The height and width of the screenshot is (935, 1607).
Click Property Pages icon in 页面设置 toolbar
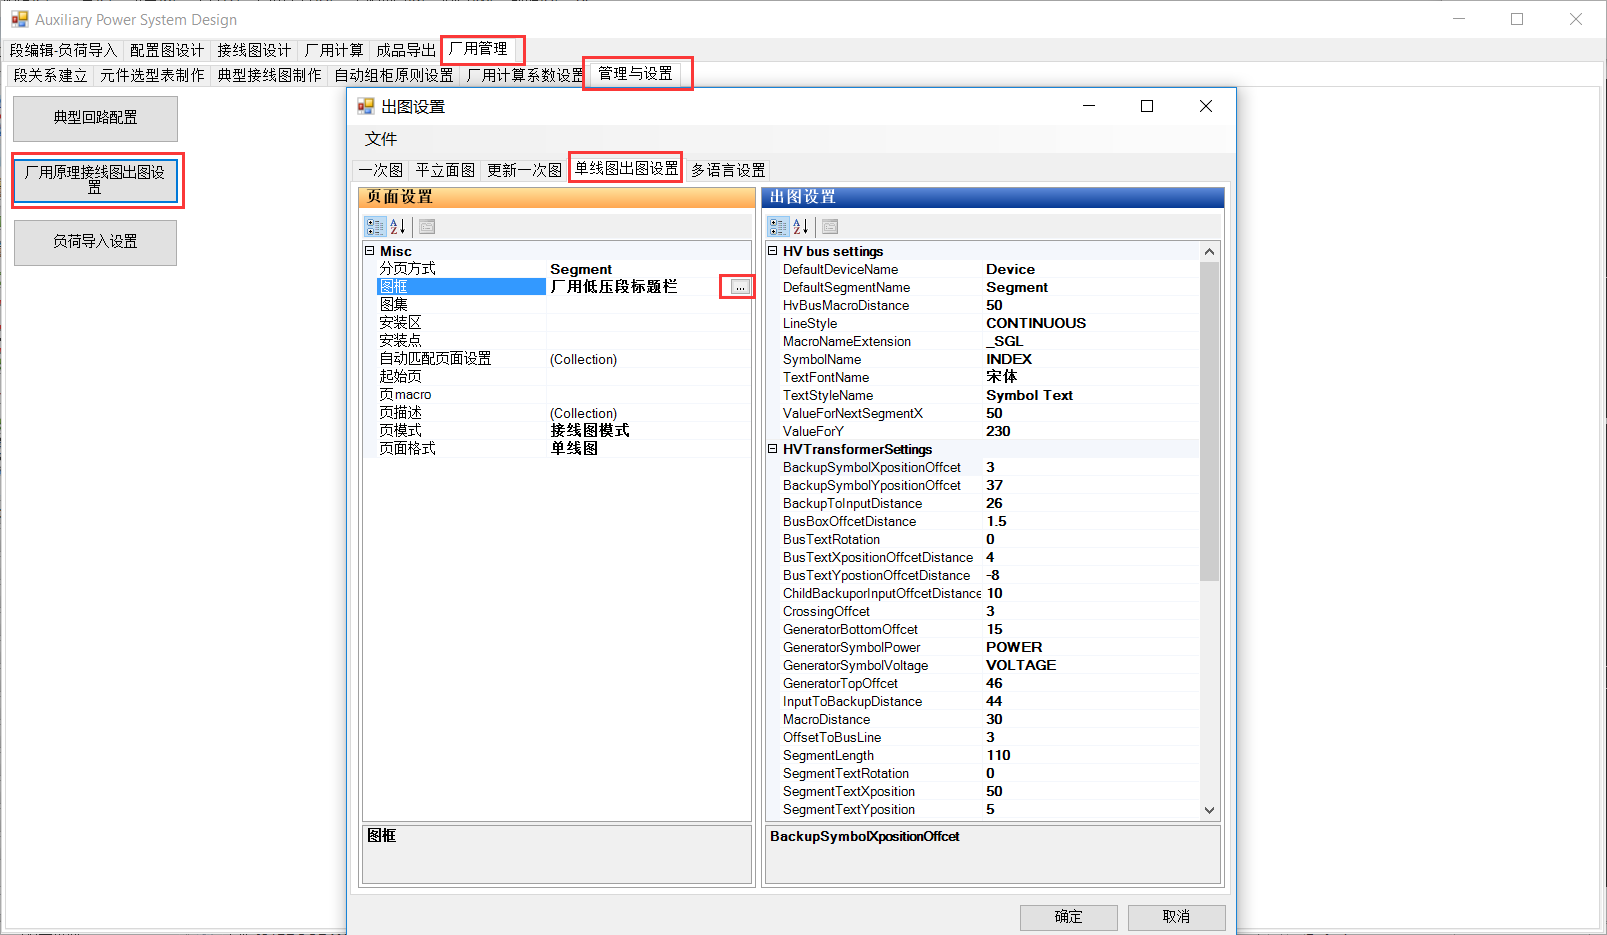[x=427, y=227]
